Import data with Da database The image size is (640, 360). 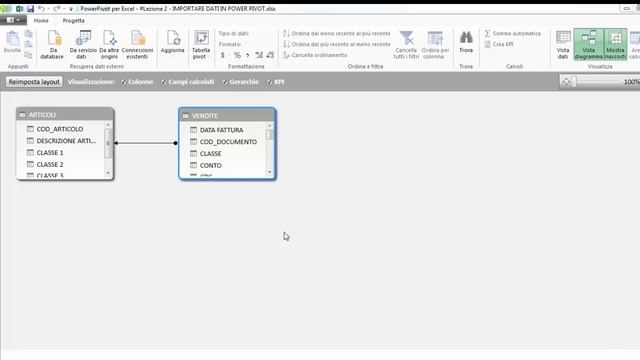click(52, 45)
